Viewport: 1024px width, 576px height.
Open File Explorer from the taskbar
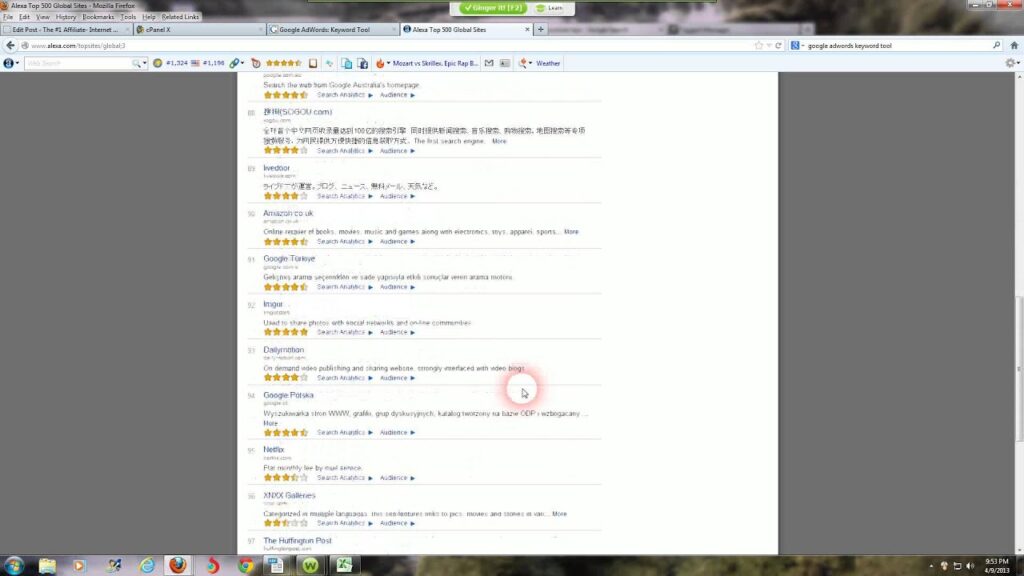coord(47,566)
